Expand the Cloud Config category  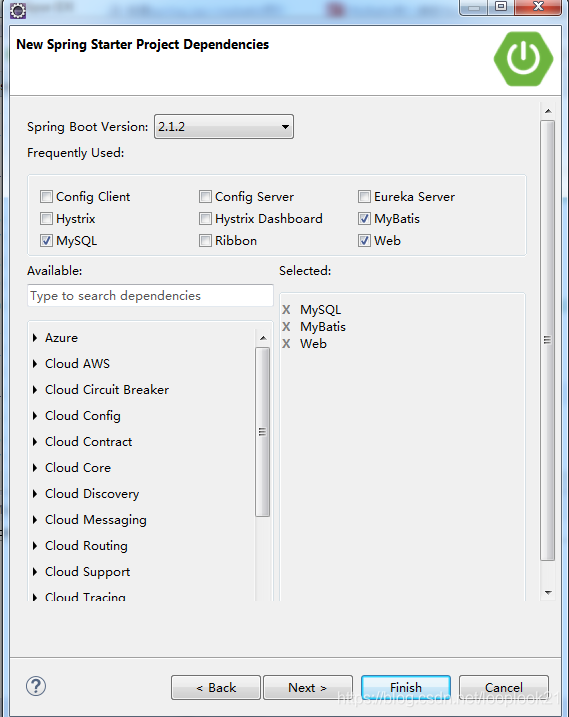pos(35,416)
